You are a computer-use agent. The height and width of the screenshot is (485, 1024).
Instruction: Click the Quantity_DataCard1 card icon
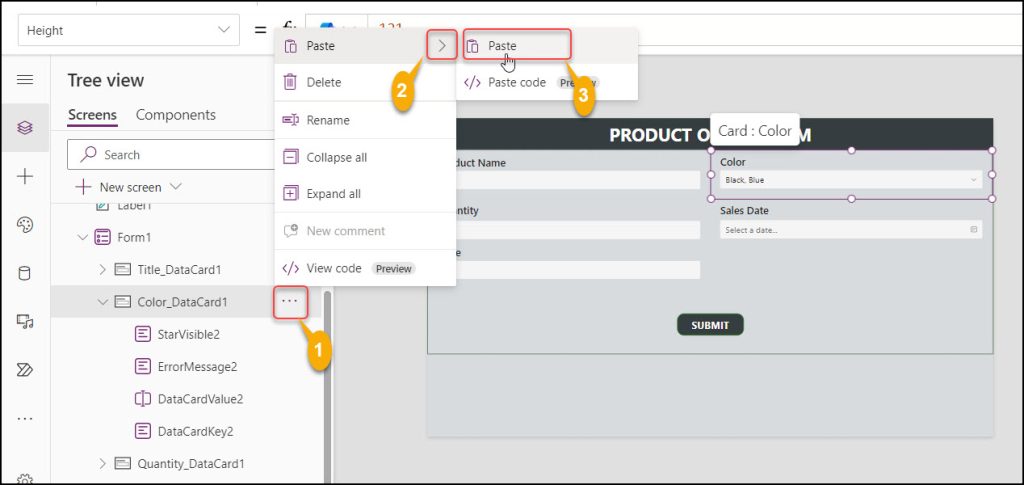[x=123, y=463]
